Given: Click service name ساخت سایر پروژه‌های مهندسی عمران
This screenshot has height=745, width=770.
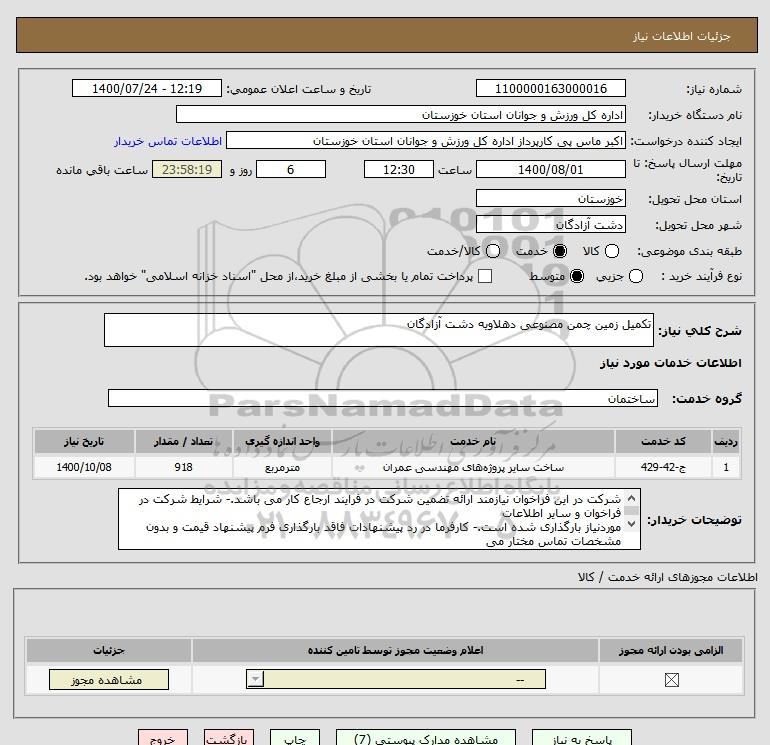Looking at the screenshot, I should [473, 467].
